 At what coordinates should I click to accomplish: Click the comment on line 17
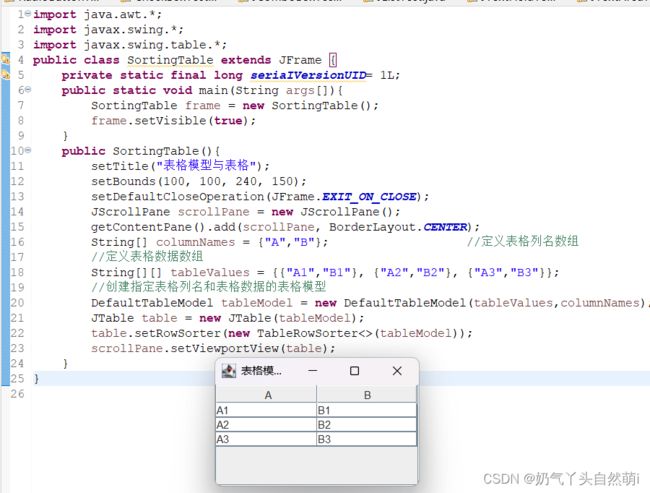pyautogui.click(x=147, y=257)
